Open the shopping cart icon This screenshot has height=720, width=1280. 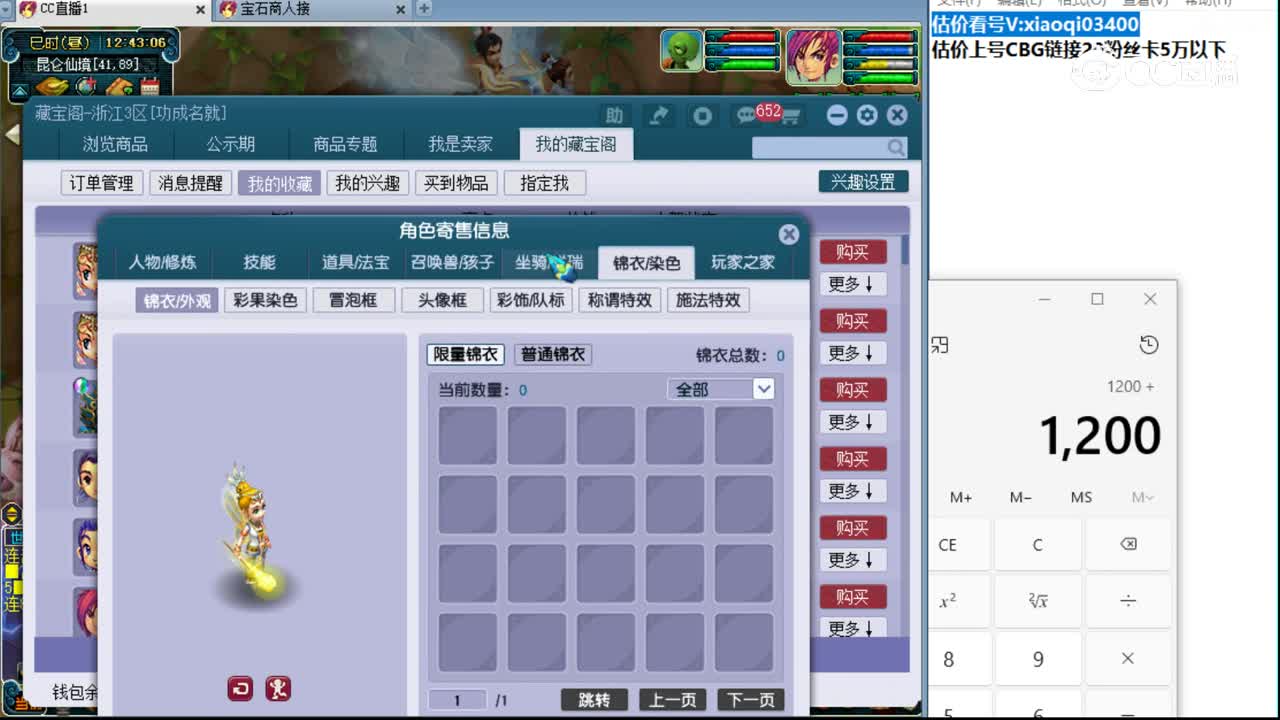[x=790, y=114]
